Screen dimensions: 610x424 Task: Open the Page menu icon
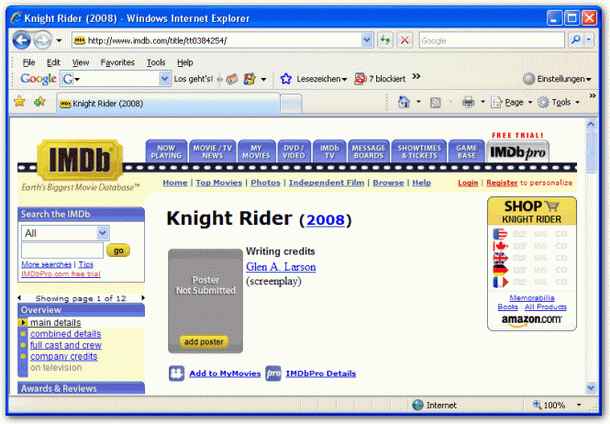tap(496, 102)
